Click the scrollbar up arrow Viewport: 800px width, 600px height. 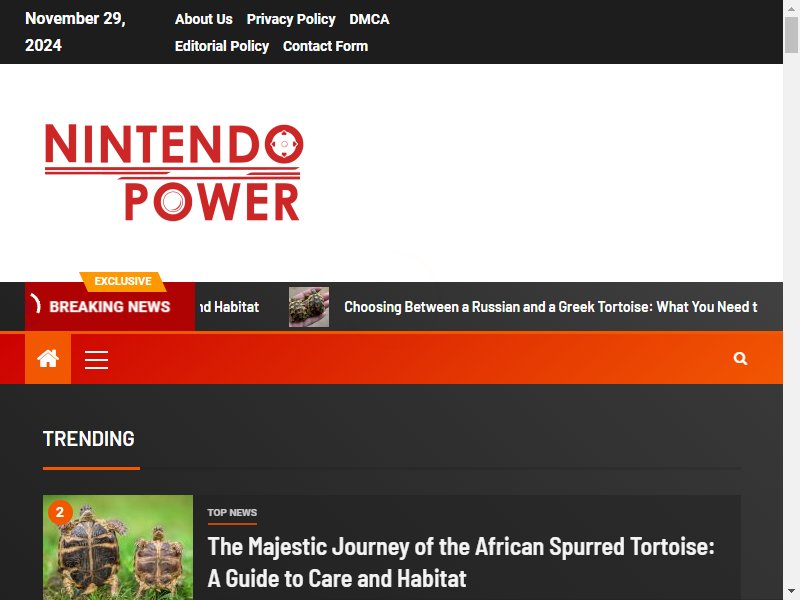(x=791, y=8)
